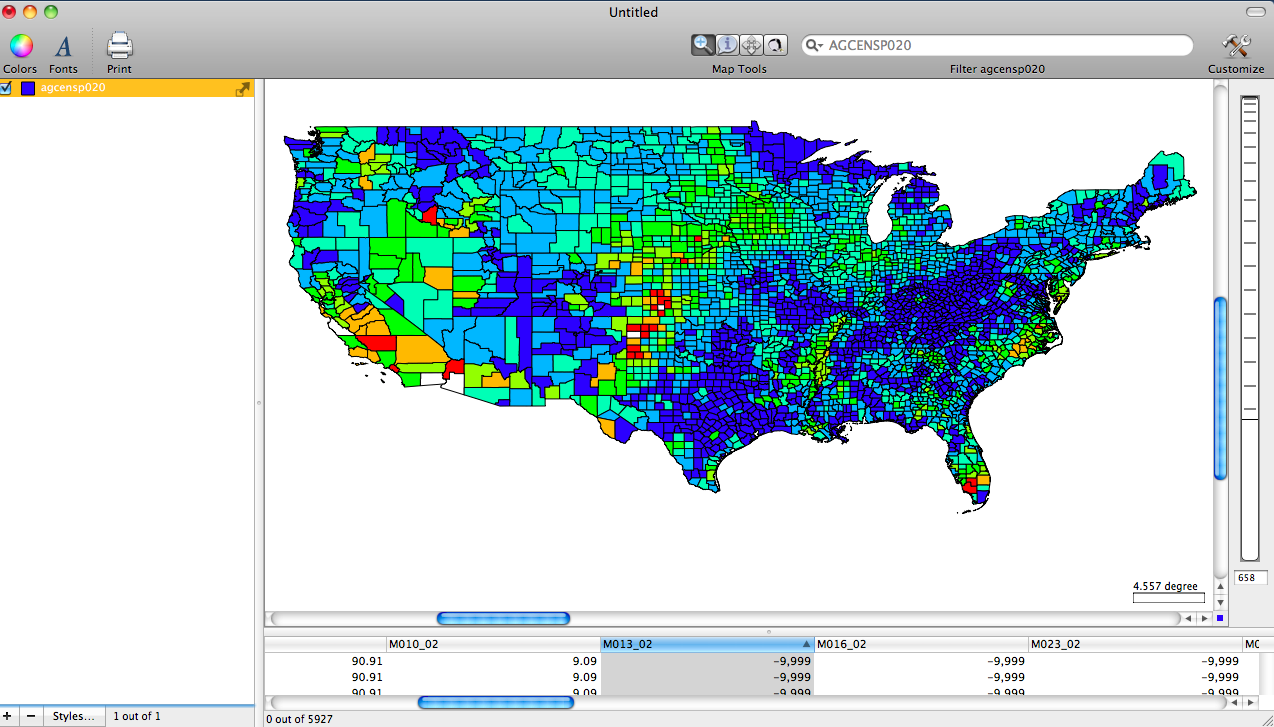Choose the Lasso selection map tool
The width and height of the screenshot is (1274, 727).
coord(775,44)
